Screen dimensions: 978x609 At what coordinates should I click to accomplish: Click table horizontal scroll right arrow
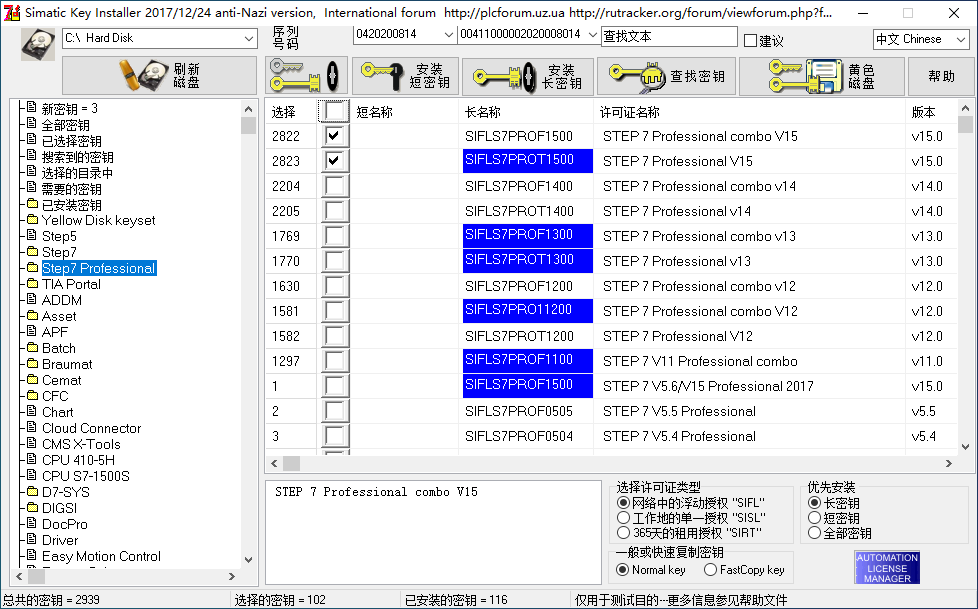click(949, 464)
